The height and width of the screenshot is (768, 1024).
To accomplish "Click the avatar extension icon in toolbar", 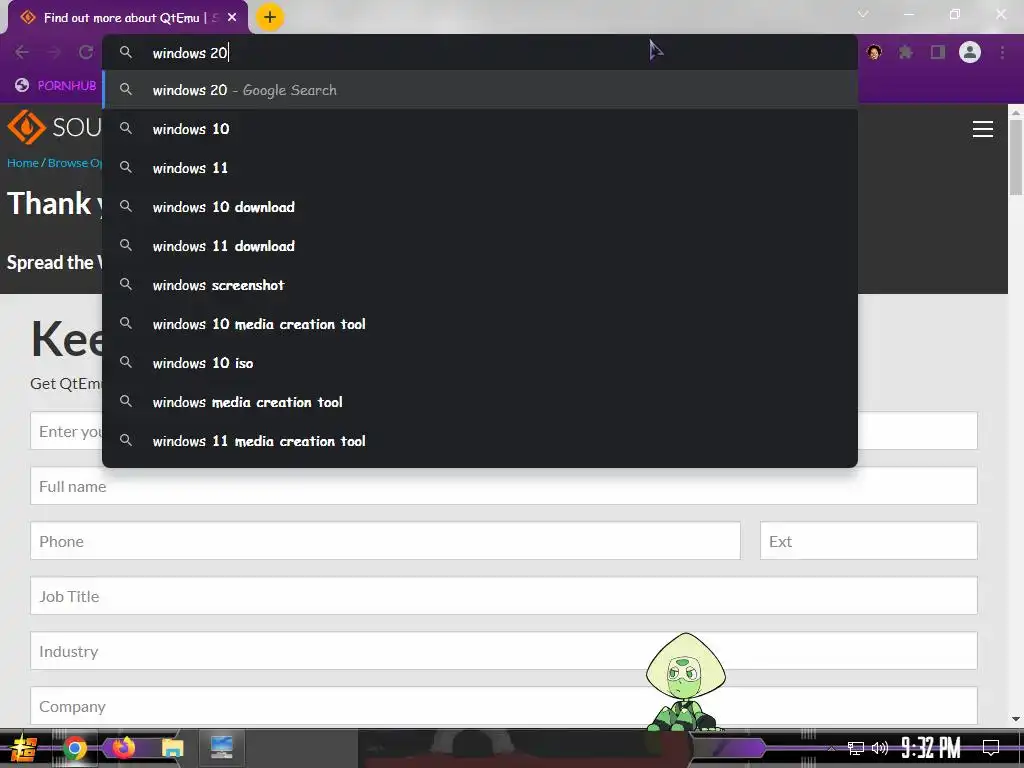I will point(874,52).
